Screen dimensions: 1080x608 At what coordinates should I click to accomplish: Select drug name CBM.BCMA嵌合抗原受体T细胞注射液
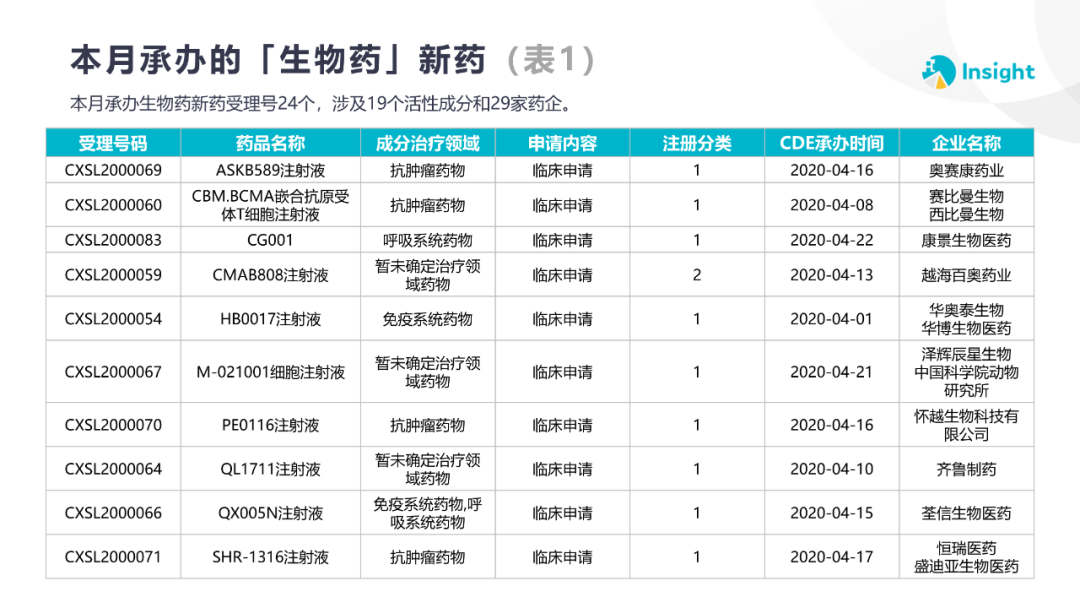270,205
